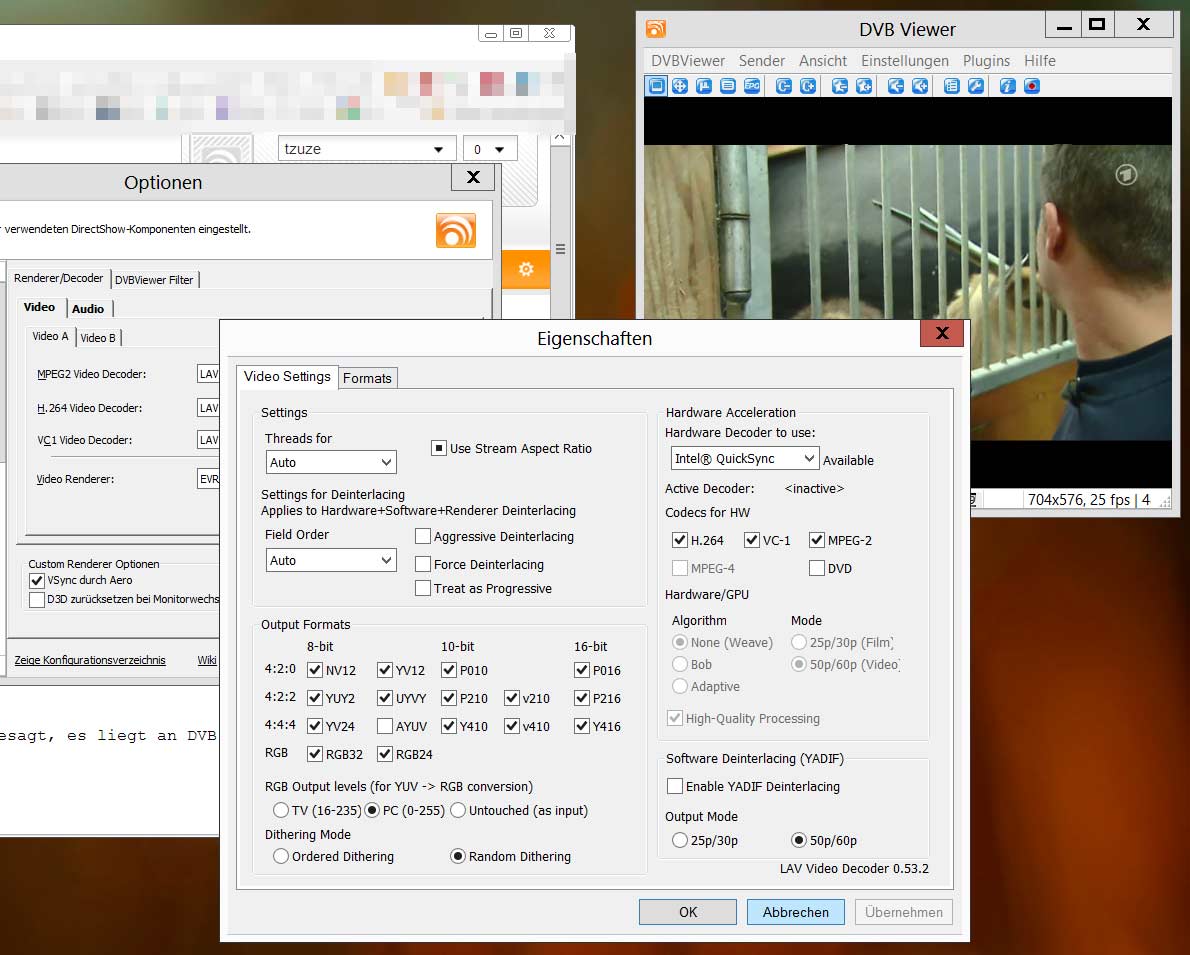1190x955 pixels.
Task: Open the Field Order dropdown
Action: pos(331,560)
